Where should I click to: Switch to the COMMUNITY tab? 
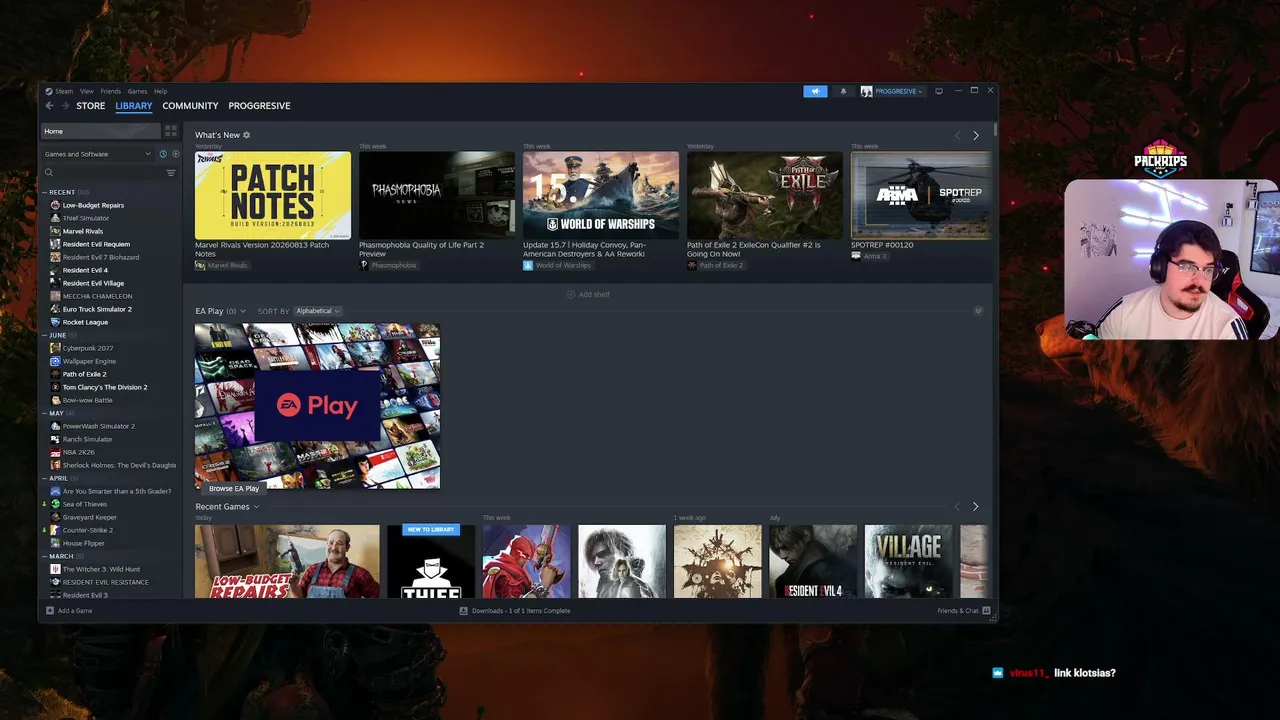[x=190, y=106]
